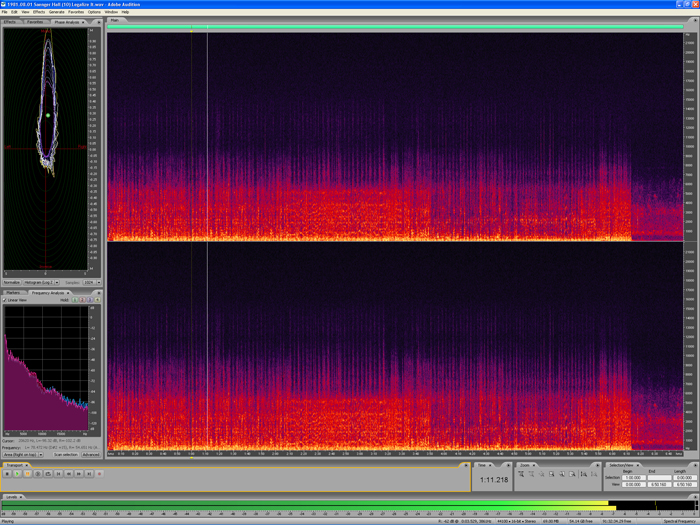Click the View Begin time field
Image resolution: width=700 pixels, height=525 pixels.
tap(634, 484)
